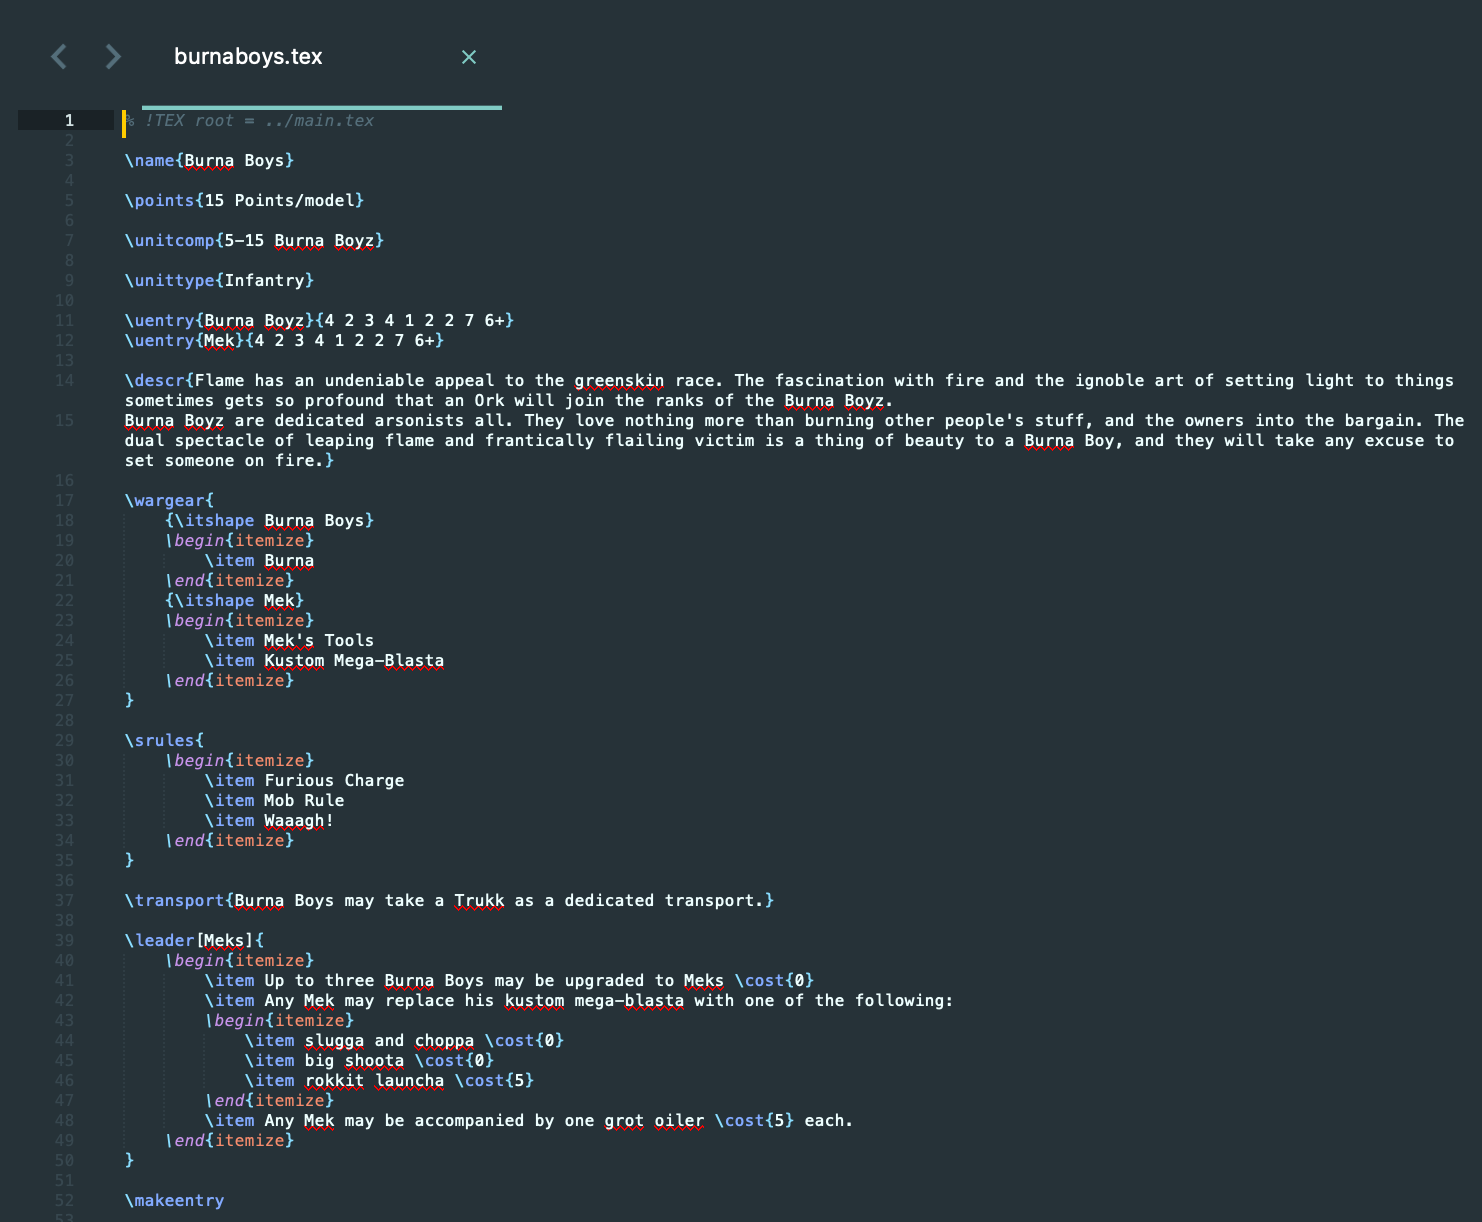Click the misspelled word 'Trukk'
This screenshot has height=1222, width=1482.
pyautogui.click(x=479, y=901)
